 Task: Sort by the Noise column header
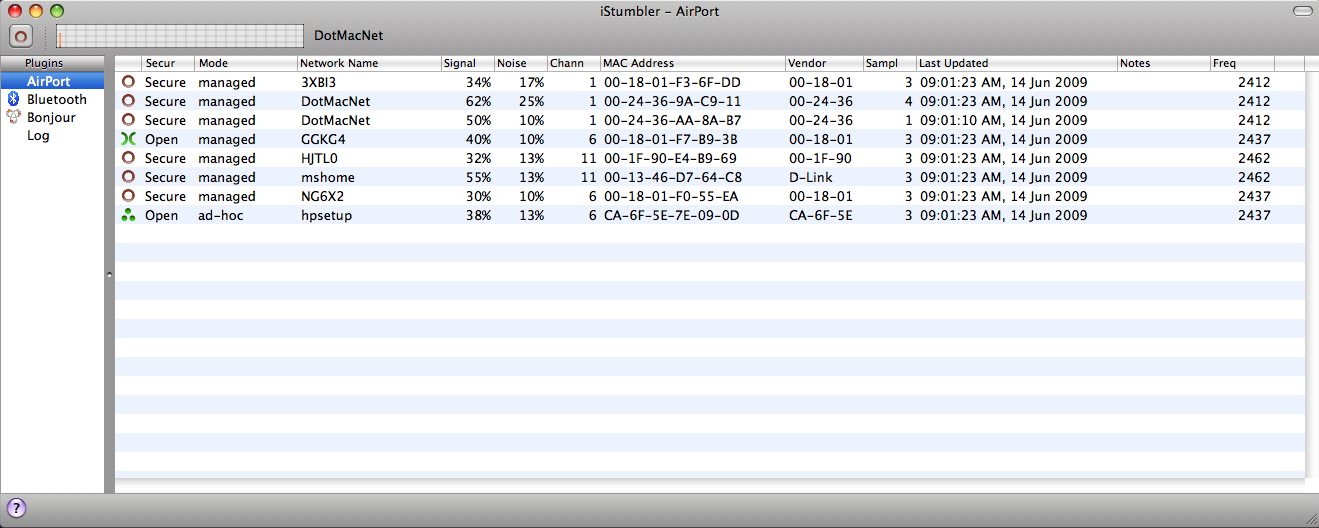tap(521, 63)
